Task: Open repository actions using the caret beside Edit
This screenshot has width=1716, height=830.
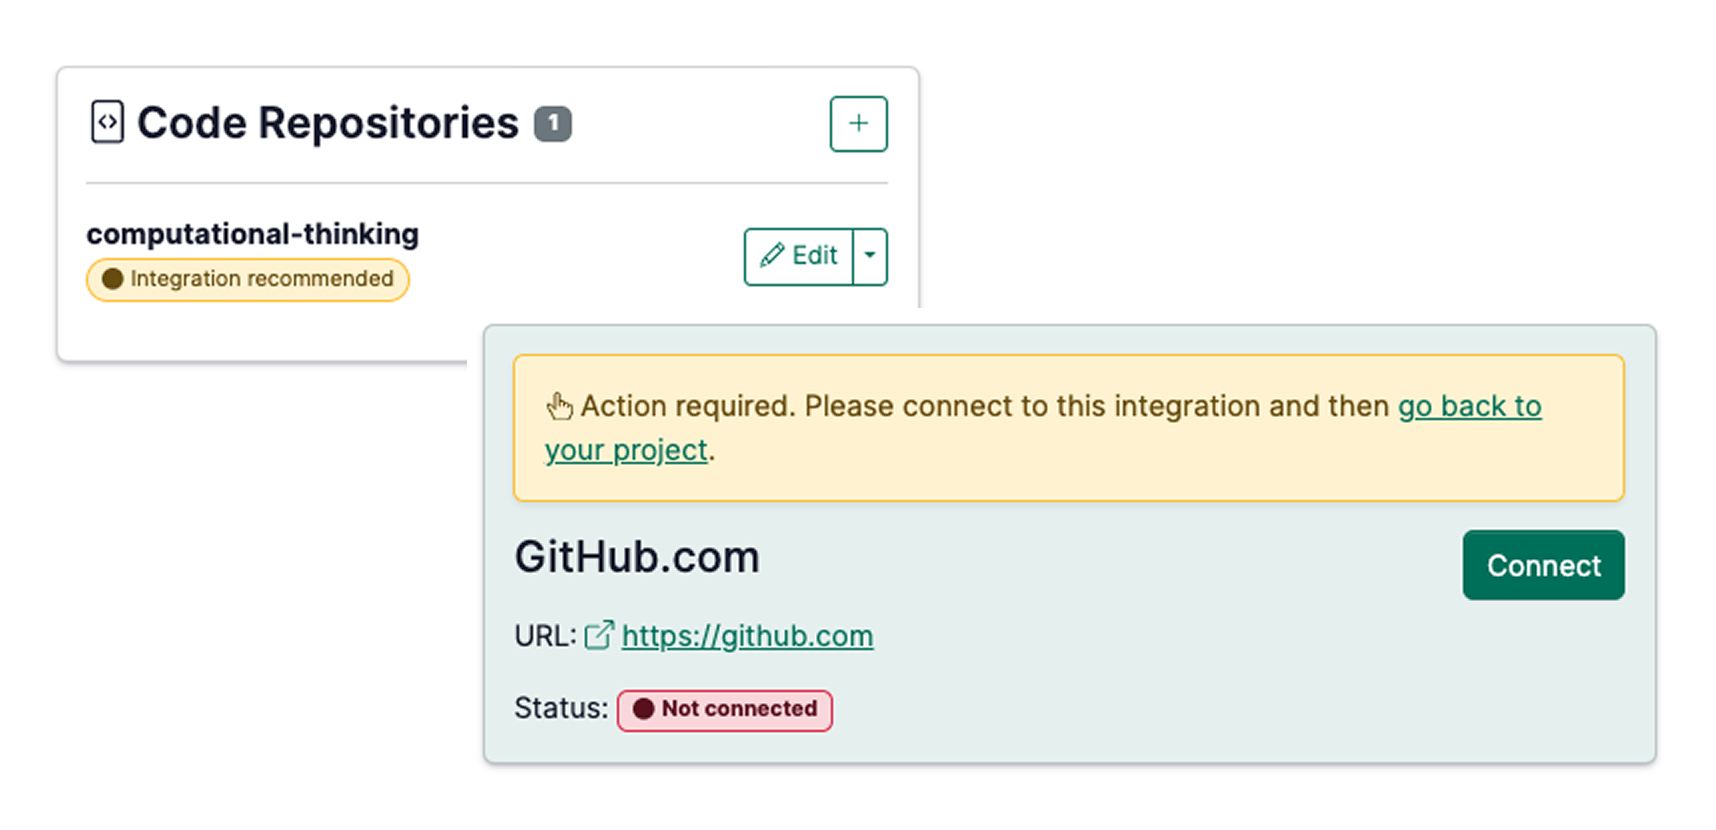Action: (x=869, y=256)
